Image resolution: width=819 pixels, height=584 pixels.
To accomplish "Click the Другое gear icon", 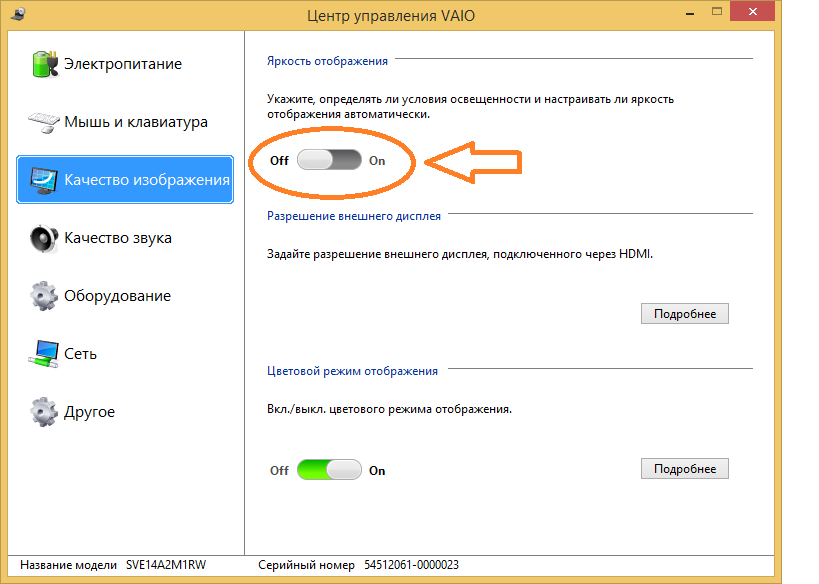I will (44, 412).
